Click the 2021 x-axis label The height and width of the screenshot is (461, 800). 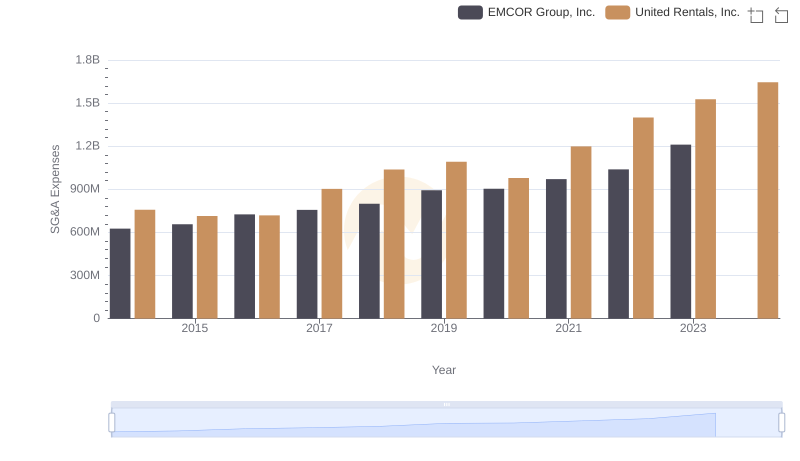point(568,328)
